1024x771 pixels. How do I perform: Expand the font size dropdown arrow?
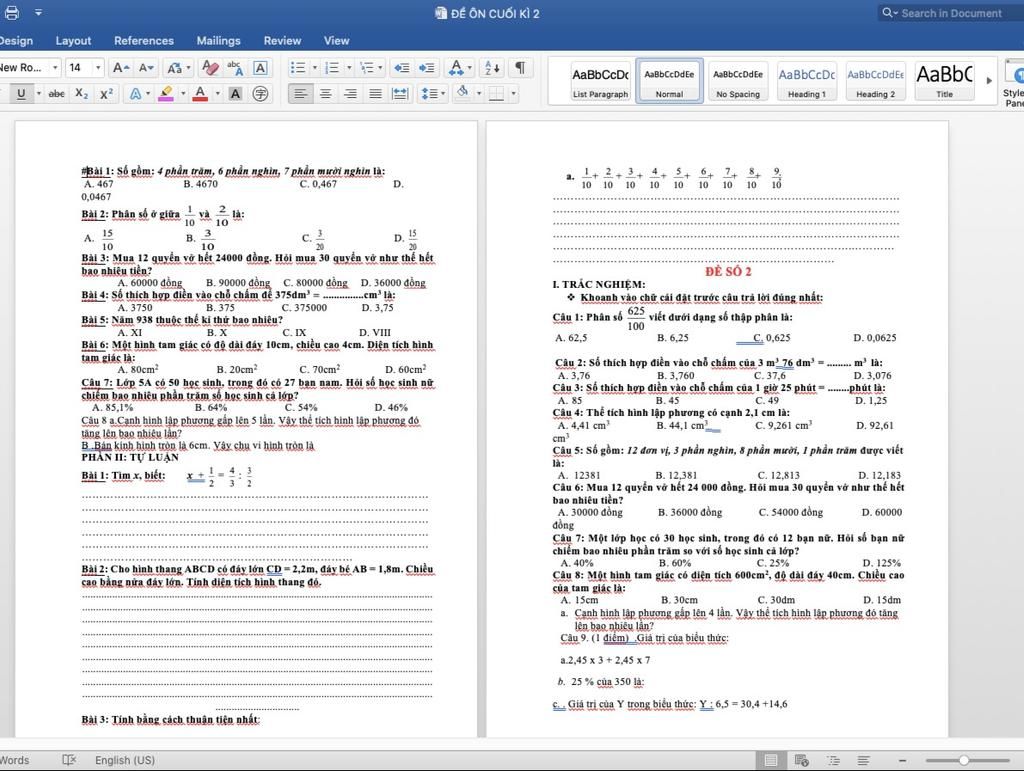coord(99,67)
